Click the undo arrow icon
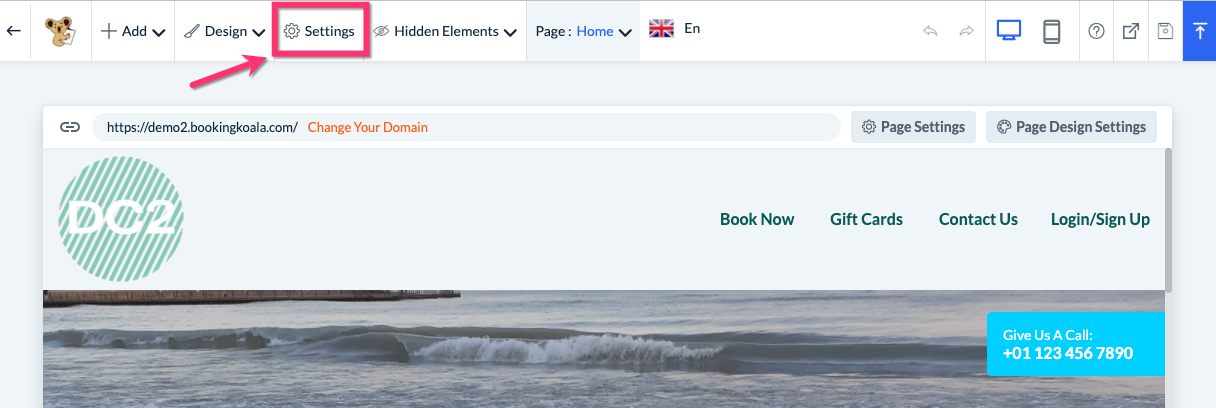The image size is (1216, 408). [930, 31]
